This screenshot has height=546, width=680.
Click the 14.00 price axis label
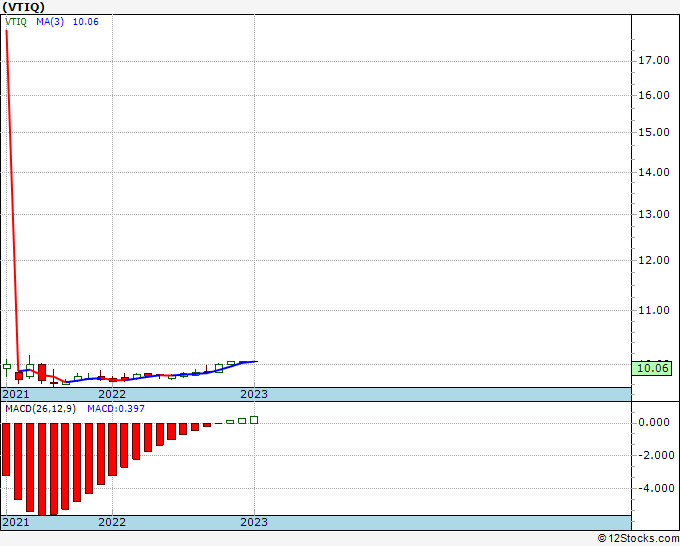click(654, 172)
